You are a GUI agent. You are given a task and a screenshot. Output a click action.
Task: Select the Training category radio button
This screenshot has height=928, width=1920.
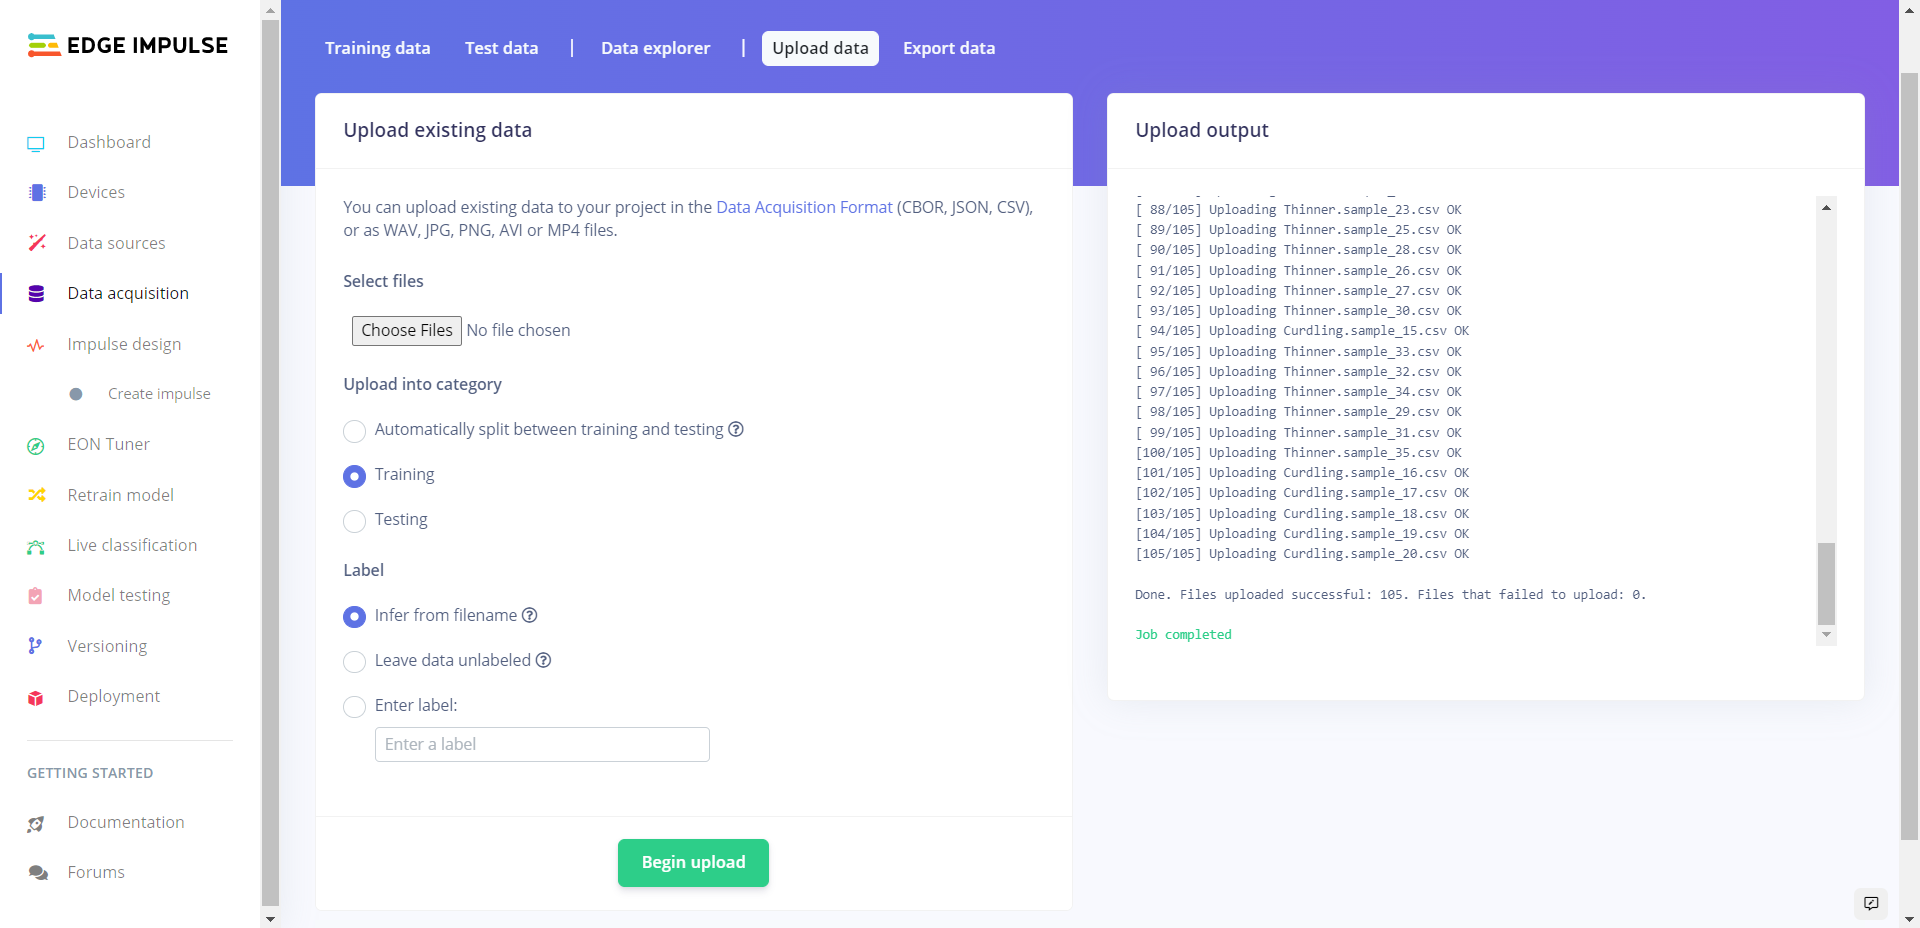pos(354,476)
